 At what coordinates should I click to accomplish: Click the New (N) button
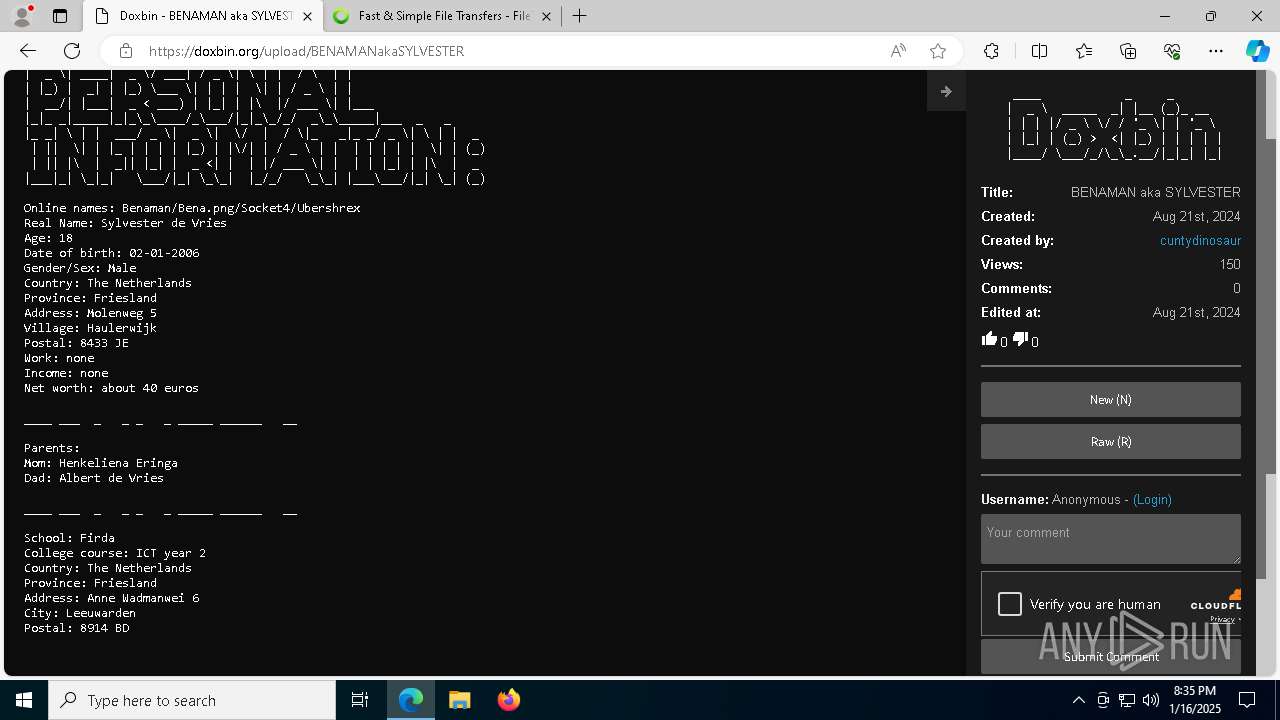click(x=1111, y=399)
